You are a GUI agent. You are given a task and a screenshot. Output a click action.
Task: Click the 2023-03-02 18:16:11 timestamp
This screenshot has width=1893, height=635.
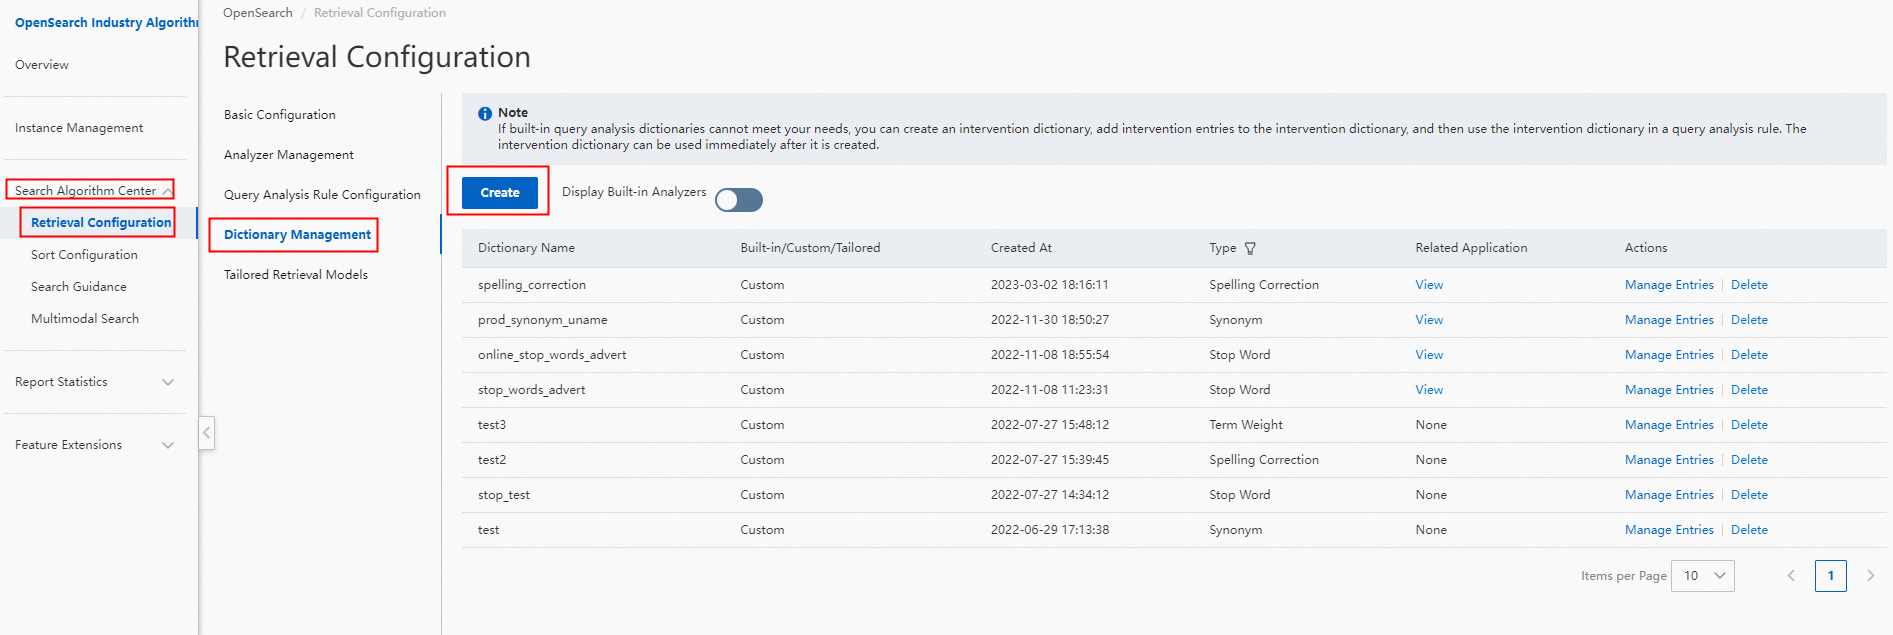tap(1050, 285)
